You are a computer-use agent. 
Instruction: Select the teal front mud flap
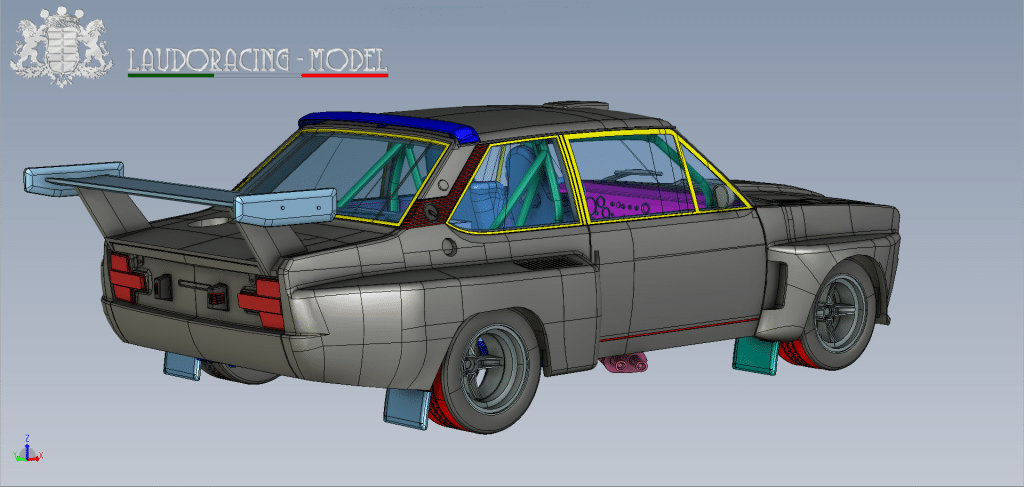[x=755, y=353]
